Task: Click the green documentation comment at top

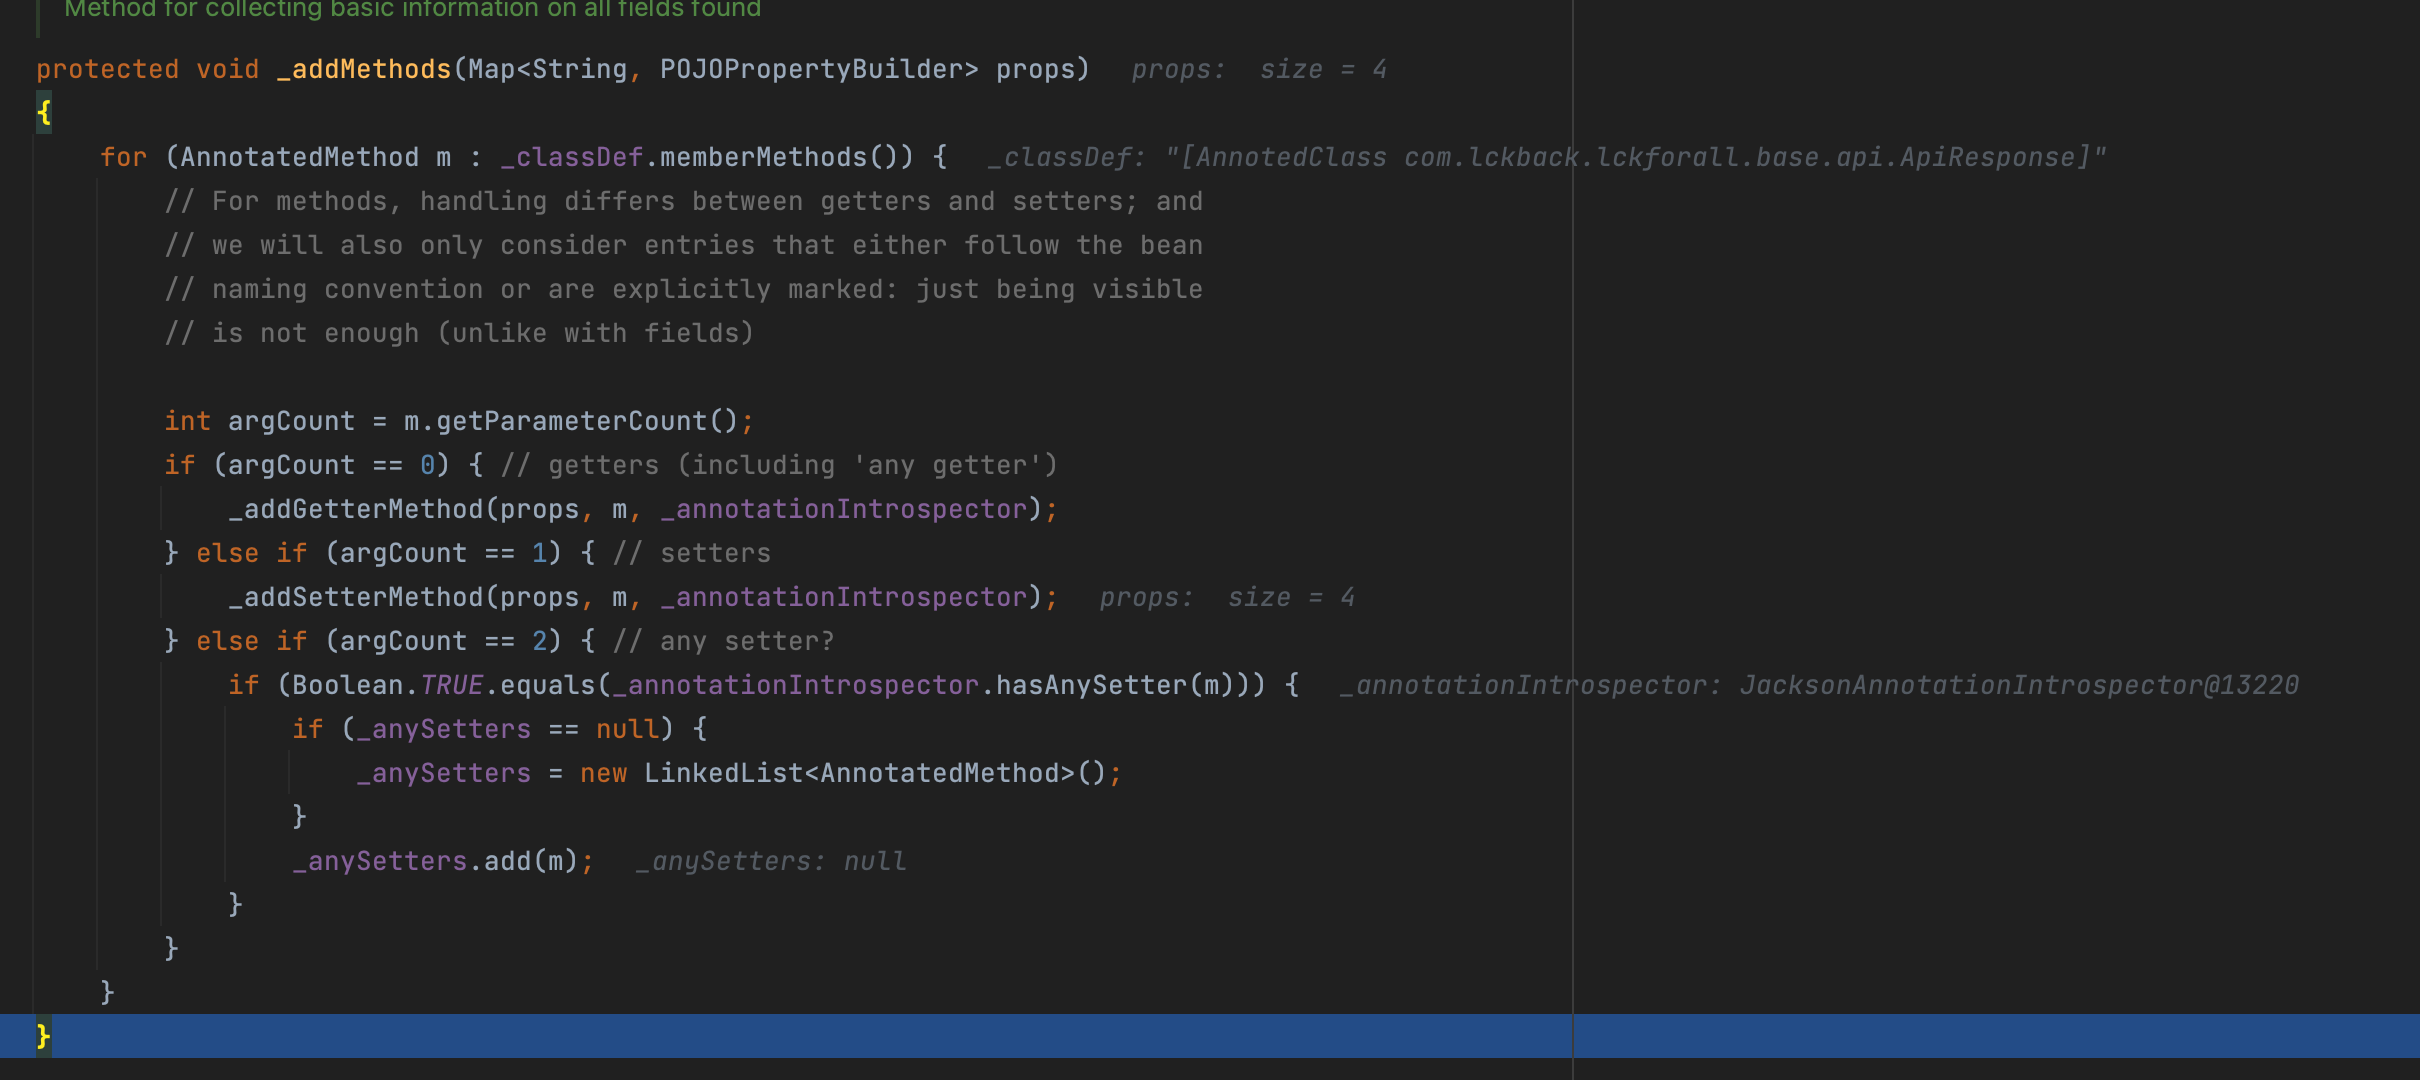Action: (x=412, y=9)
